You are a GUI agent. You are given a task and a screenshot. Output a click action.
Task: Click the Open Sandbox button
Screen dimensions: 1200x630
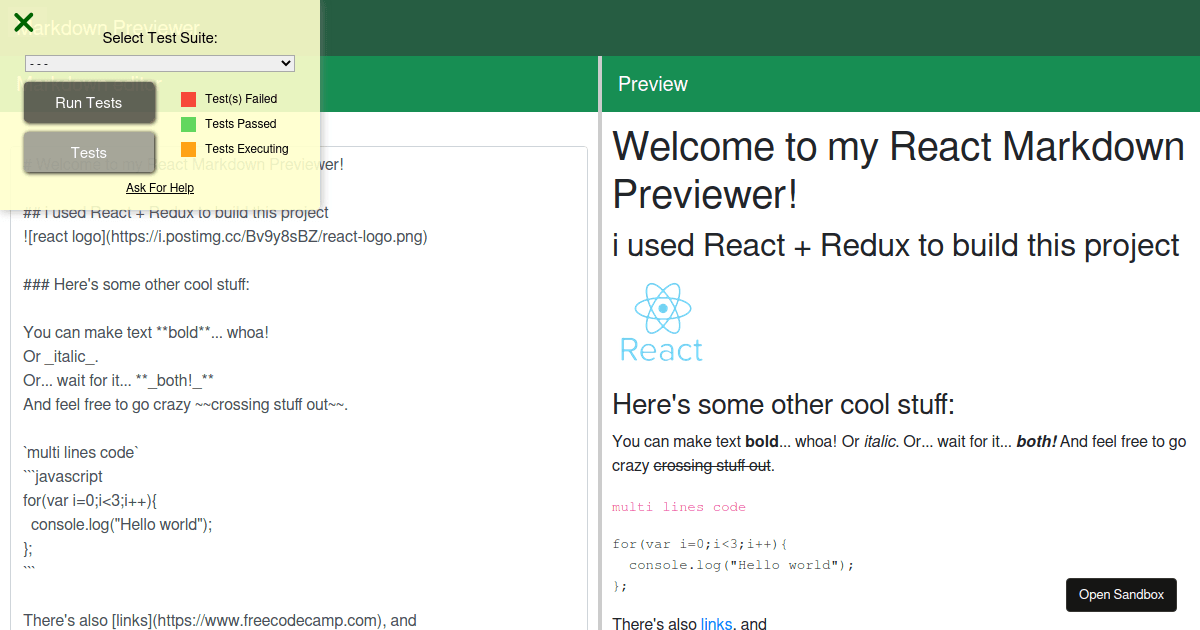point(1121,594)
